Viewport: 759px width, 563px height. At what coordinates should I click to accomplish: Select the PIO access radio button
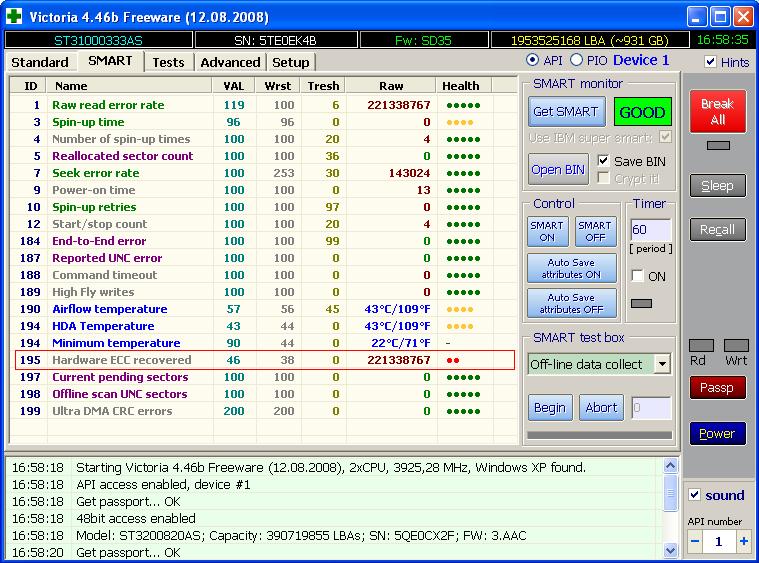pos(576,60)
